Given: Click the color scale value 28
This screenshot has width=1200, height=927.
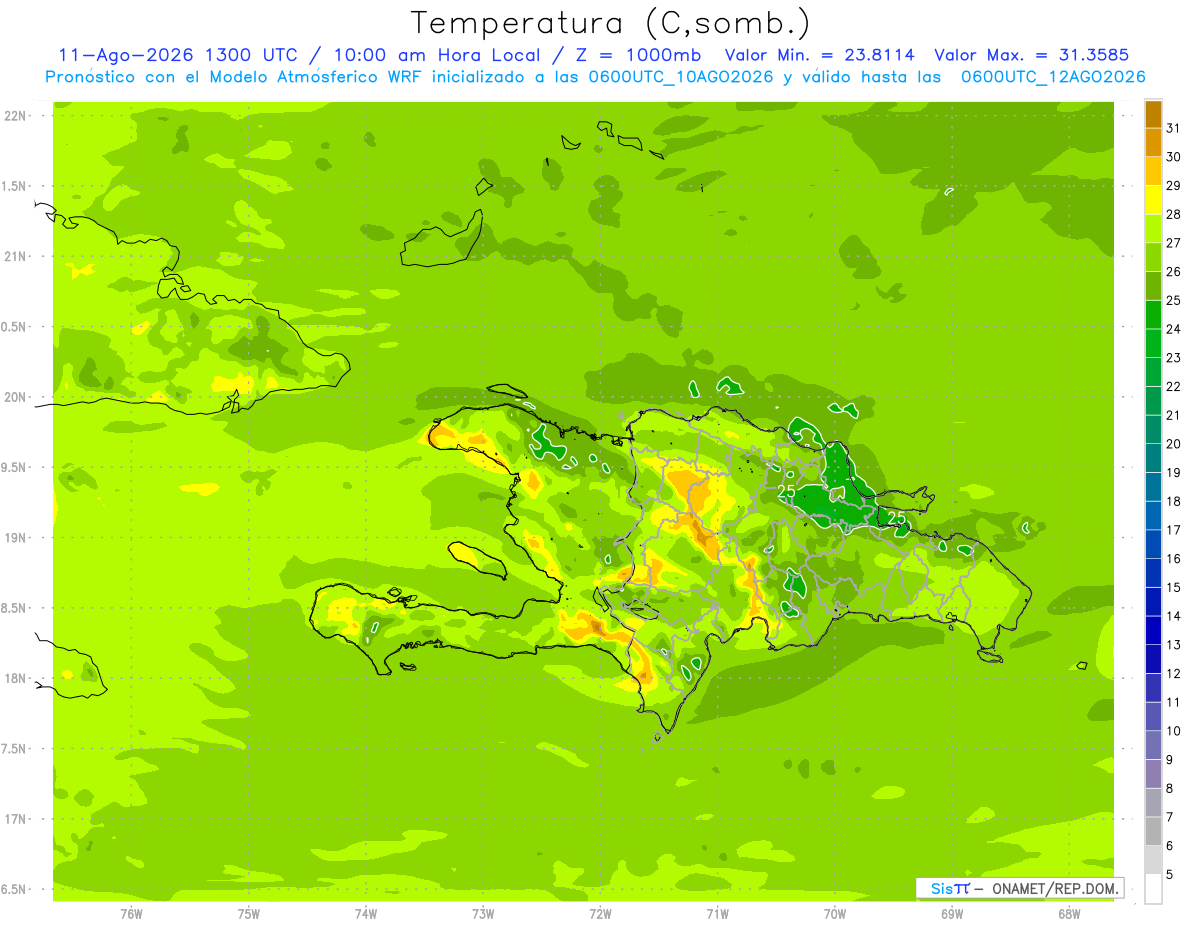Looking at the screenshot, I should pos(1173,214).
